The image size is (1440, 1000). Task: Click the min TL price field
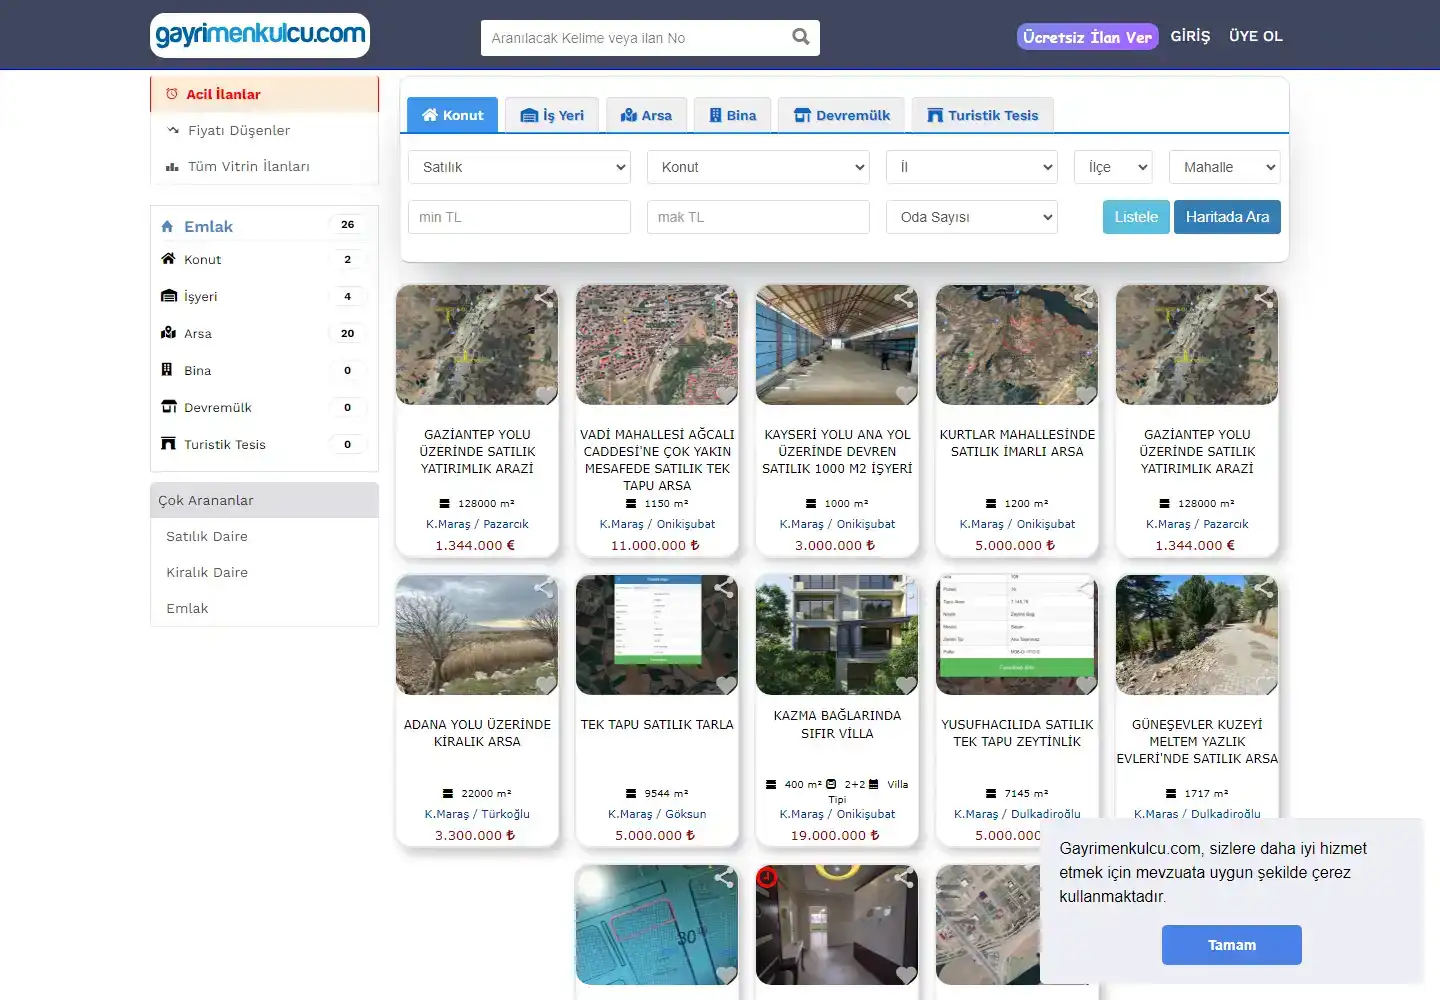(x=519, y=217)
